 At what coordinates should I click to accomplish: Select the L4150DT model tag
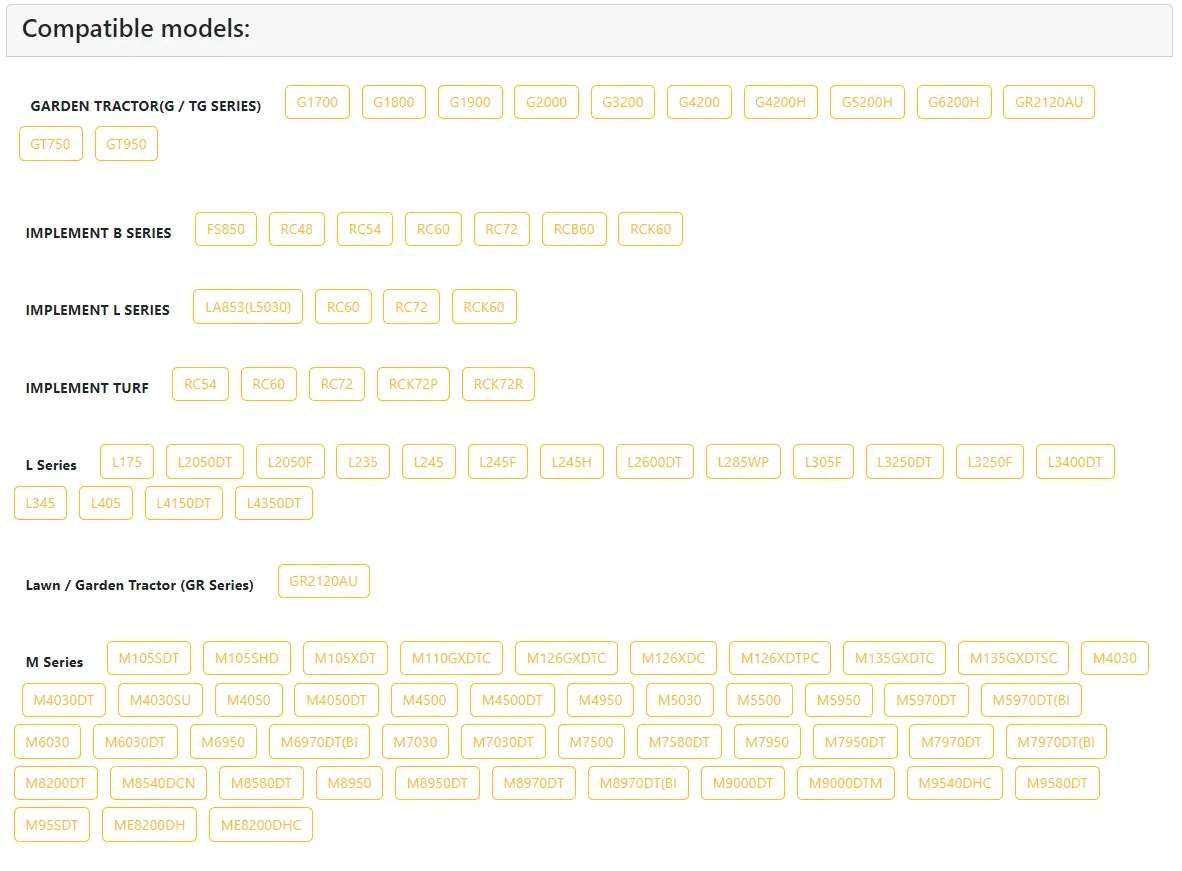tap(184, 503)
